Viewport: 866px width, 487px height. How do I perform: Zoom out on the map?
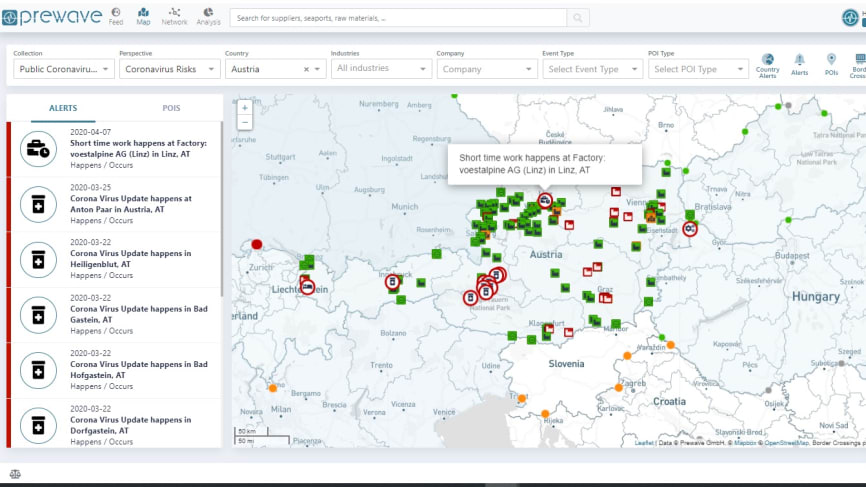coord(245,122)
